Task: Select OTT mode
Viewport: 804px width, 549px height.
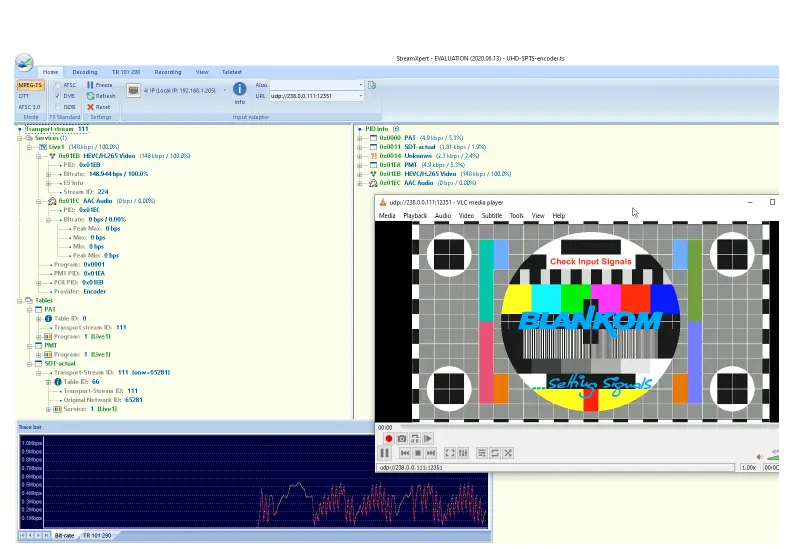Action: click(24, 96)
